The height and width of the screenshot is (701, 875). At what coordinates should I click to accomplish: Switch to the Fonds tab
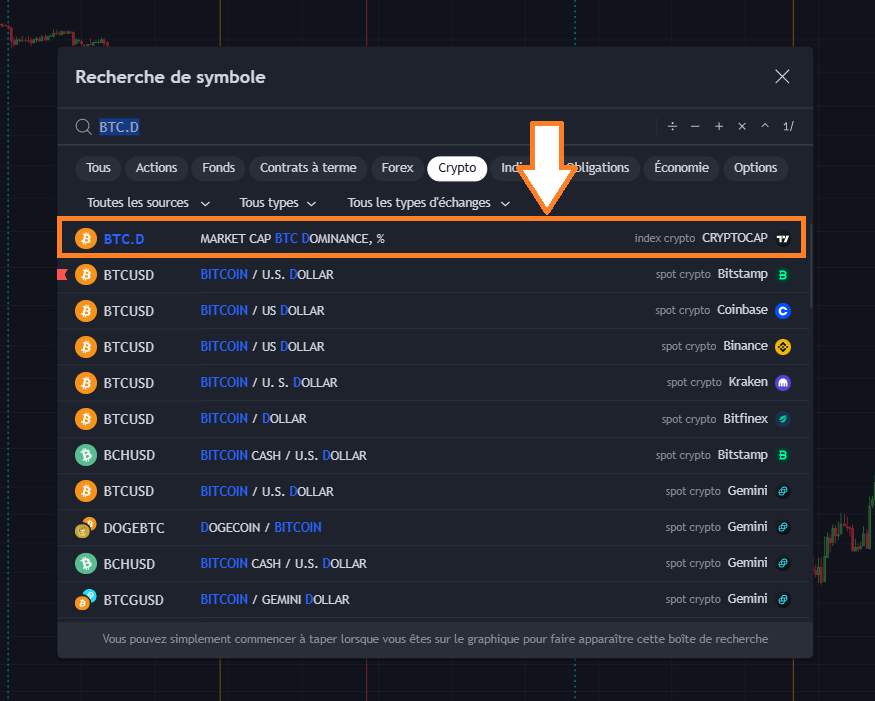click(218, 168)
